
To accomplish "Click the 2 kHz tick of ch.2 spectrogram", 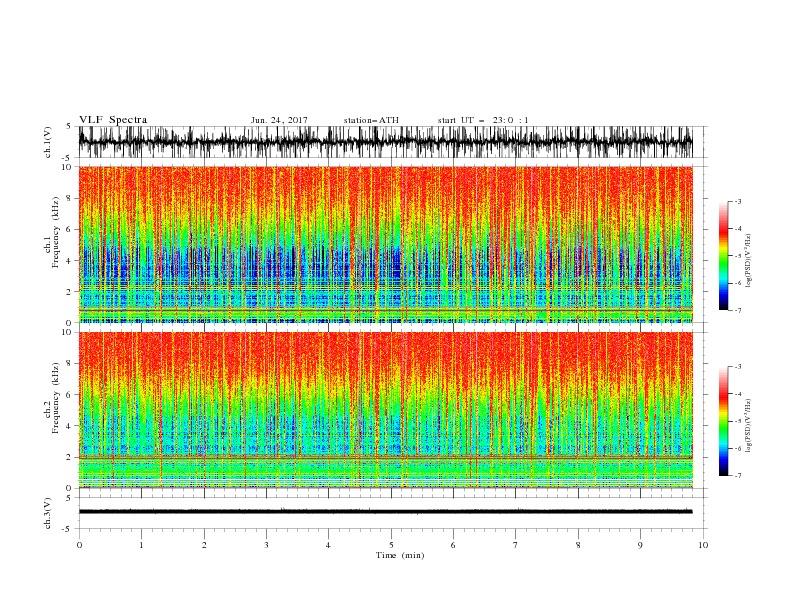I will coord(69,457).
